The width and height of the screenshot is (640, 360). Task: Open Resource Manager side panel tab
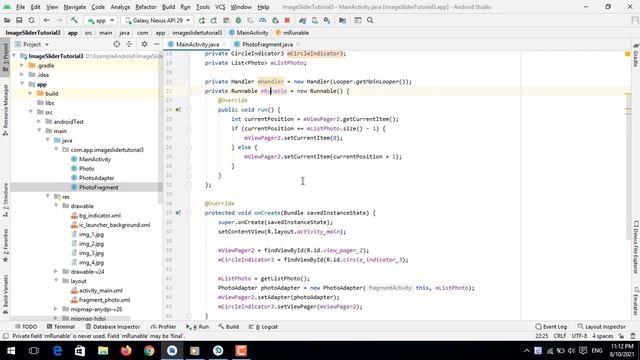tap(5, 110)
